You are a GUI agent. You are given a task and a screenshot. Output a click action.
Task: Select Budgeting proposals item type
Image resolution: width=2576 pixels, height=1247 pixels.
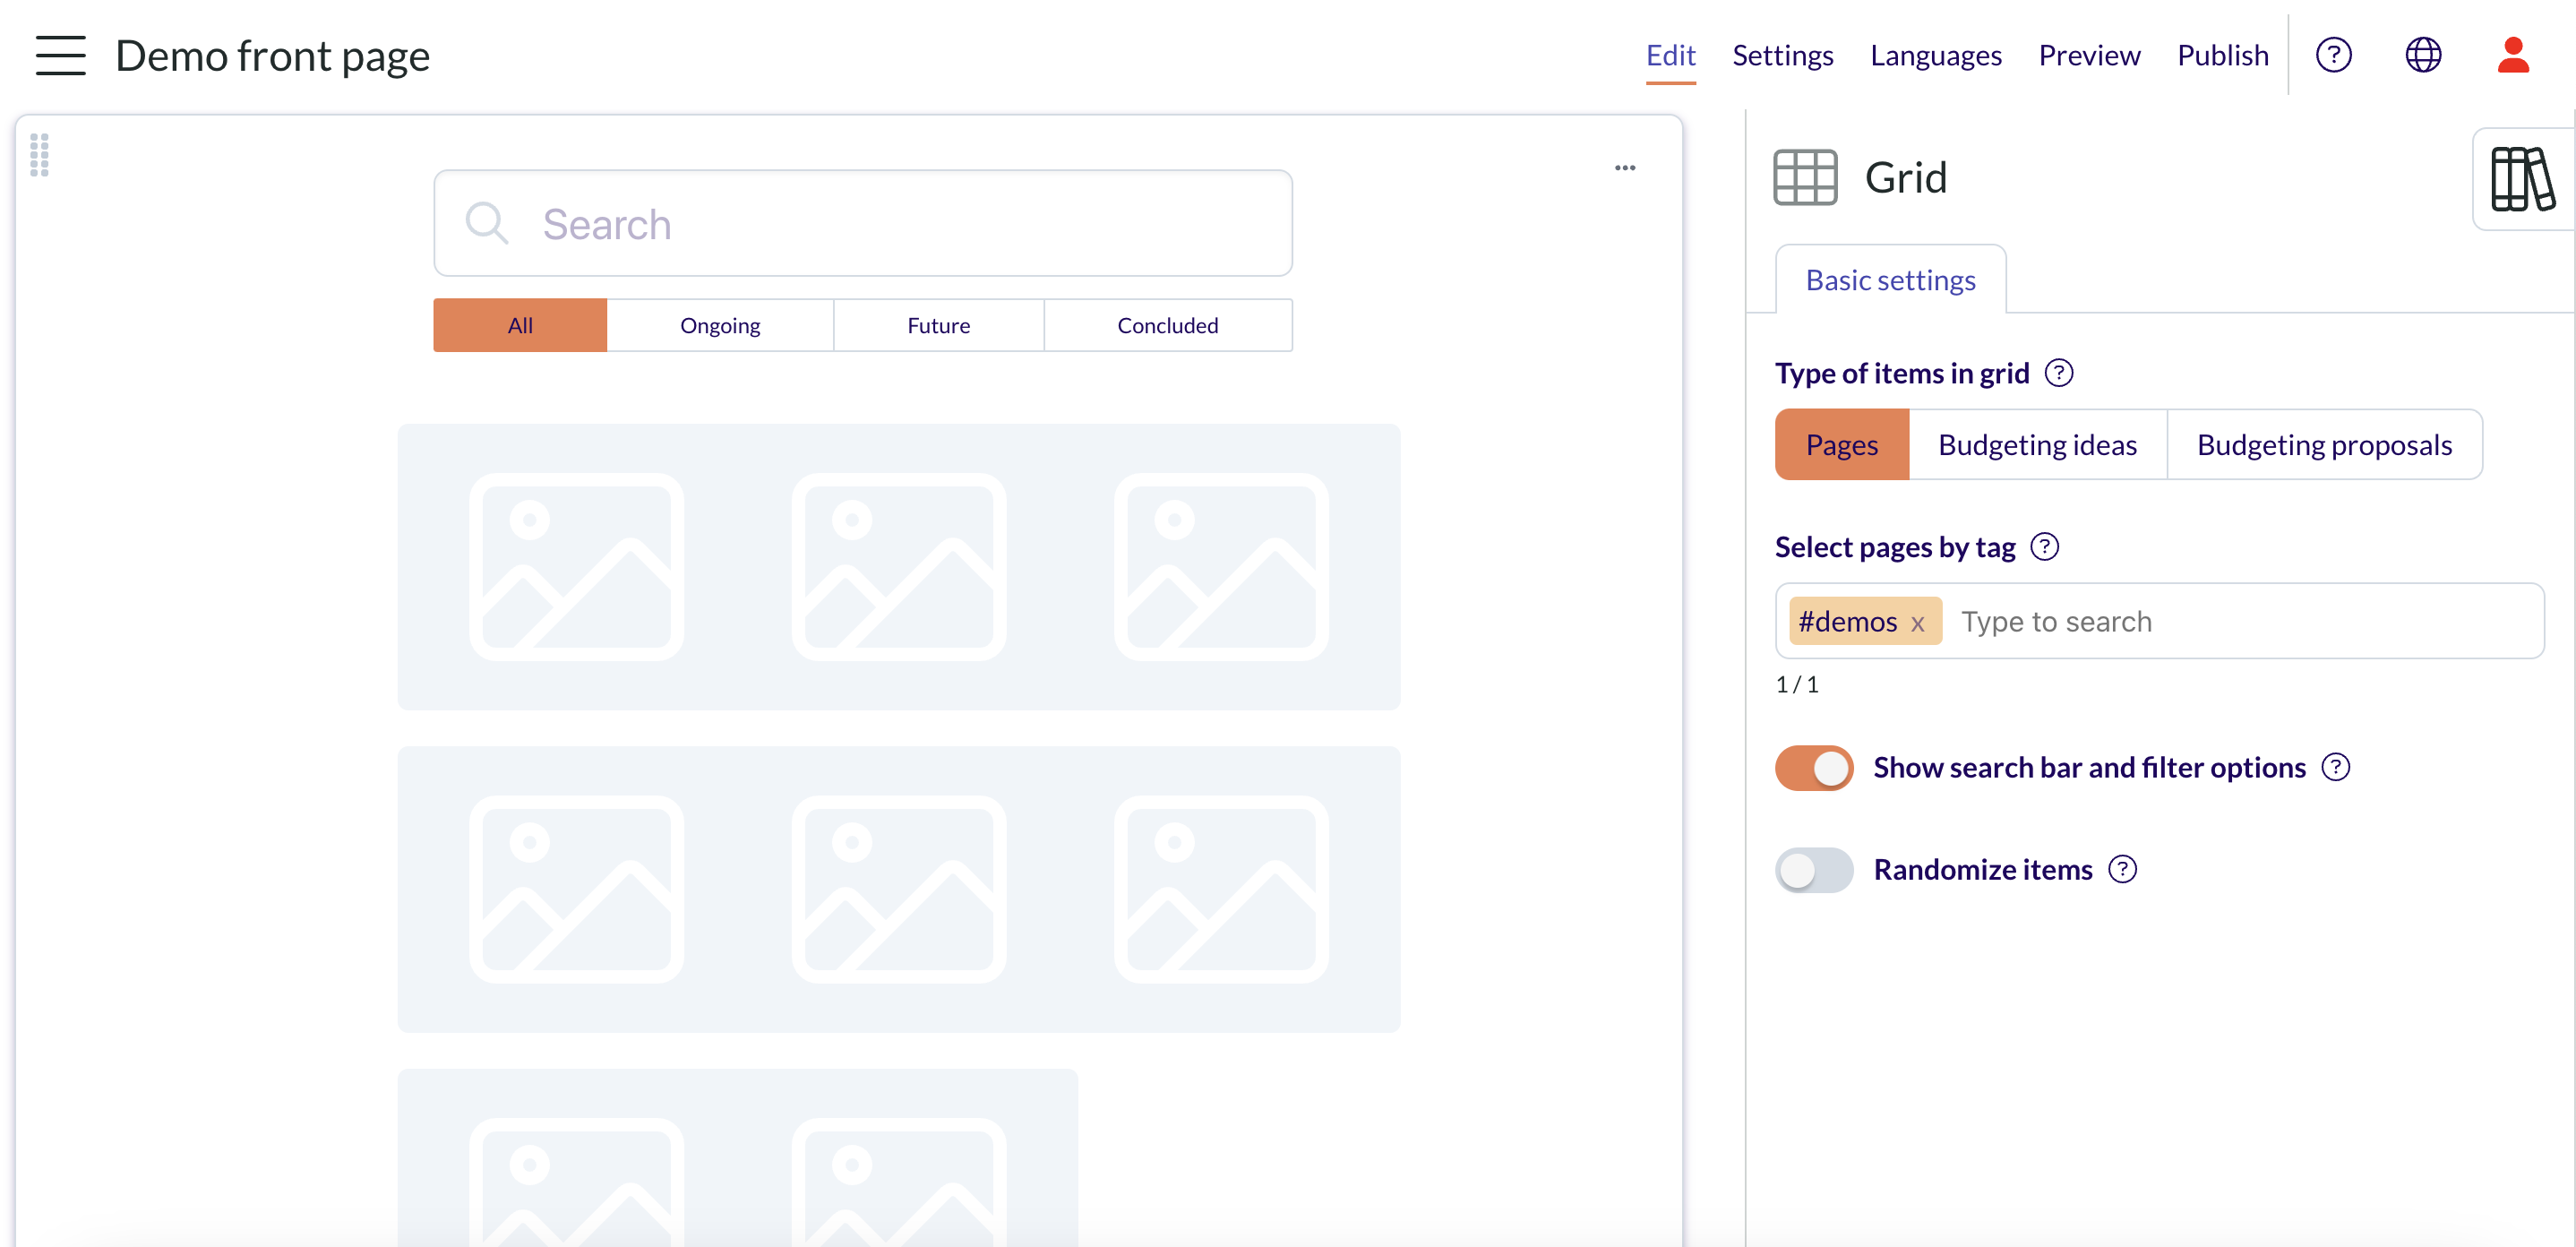[2324, 444]
